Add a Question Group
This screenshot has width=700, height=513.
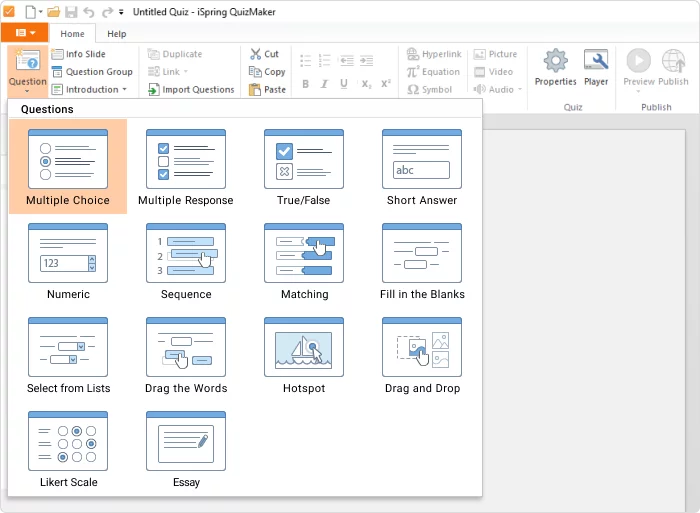click(92, 72)
